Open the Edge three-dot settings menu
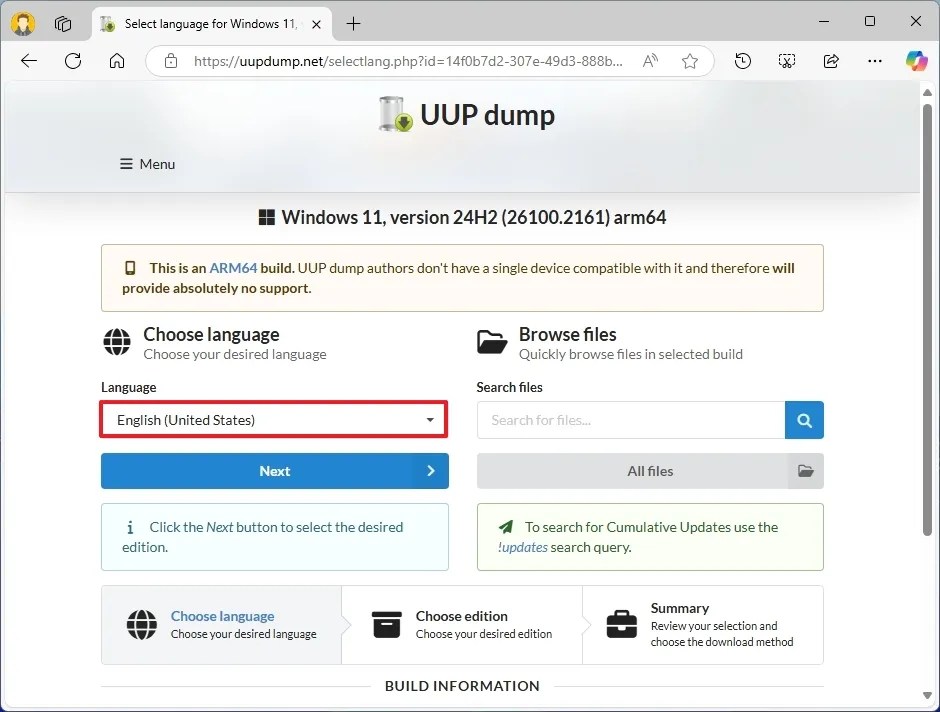This screenshot has height=712, width=940. tap(874, 60)
